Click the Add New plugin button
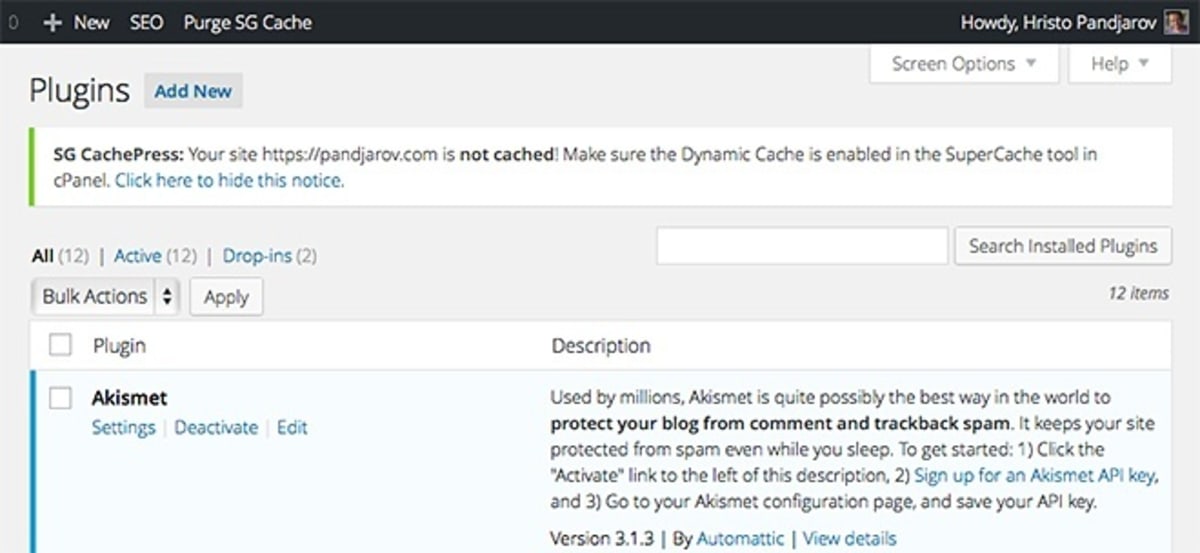 [x=193, y=91]
